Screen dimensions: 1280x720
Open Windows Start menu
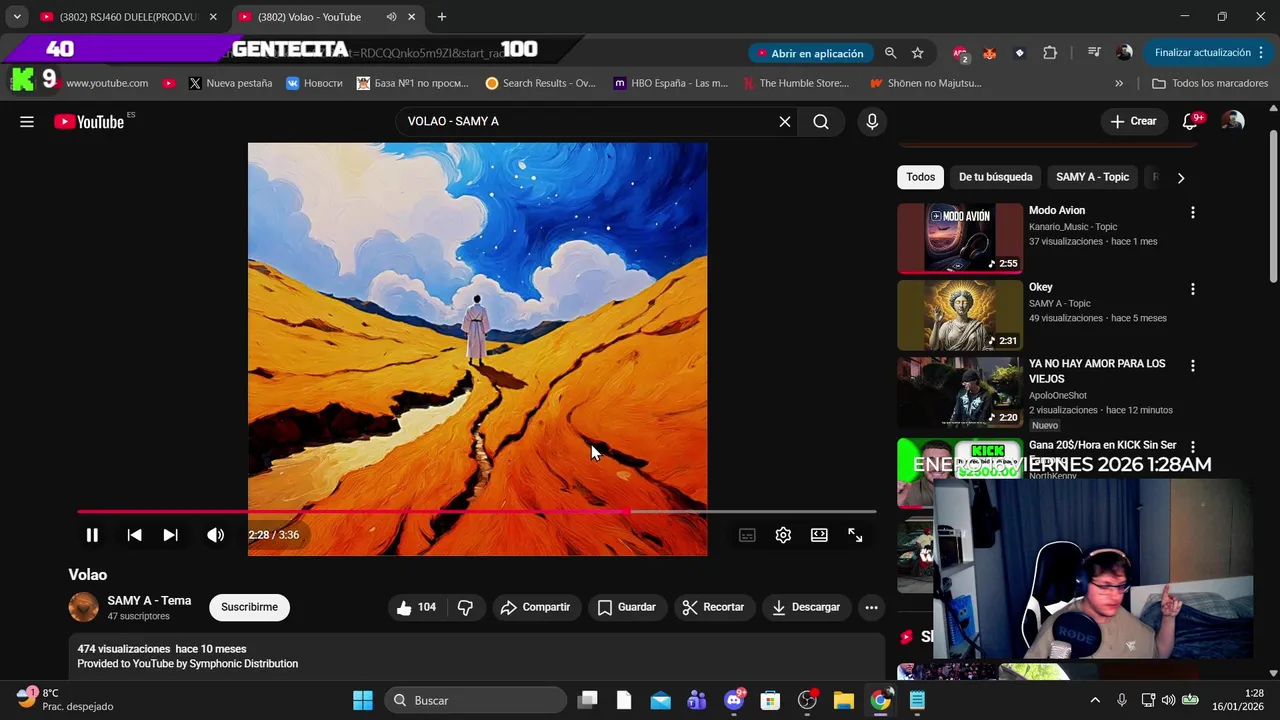click(363, 700)
